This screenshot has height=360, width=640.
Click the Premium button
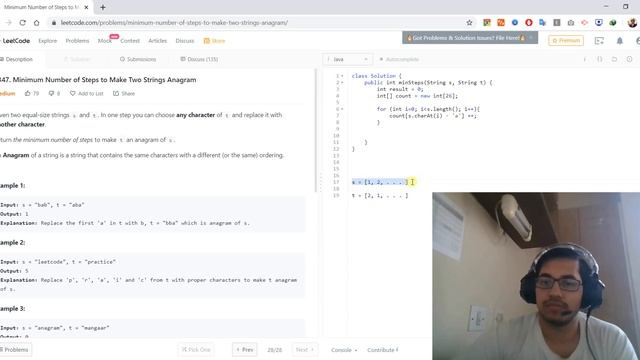click(x=566, y=40)
